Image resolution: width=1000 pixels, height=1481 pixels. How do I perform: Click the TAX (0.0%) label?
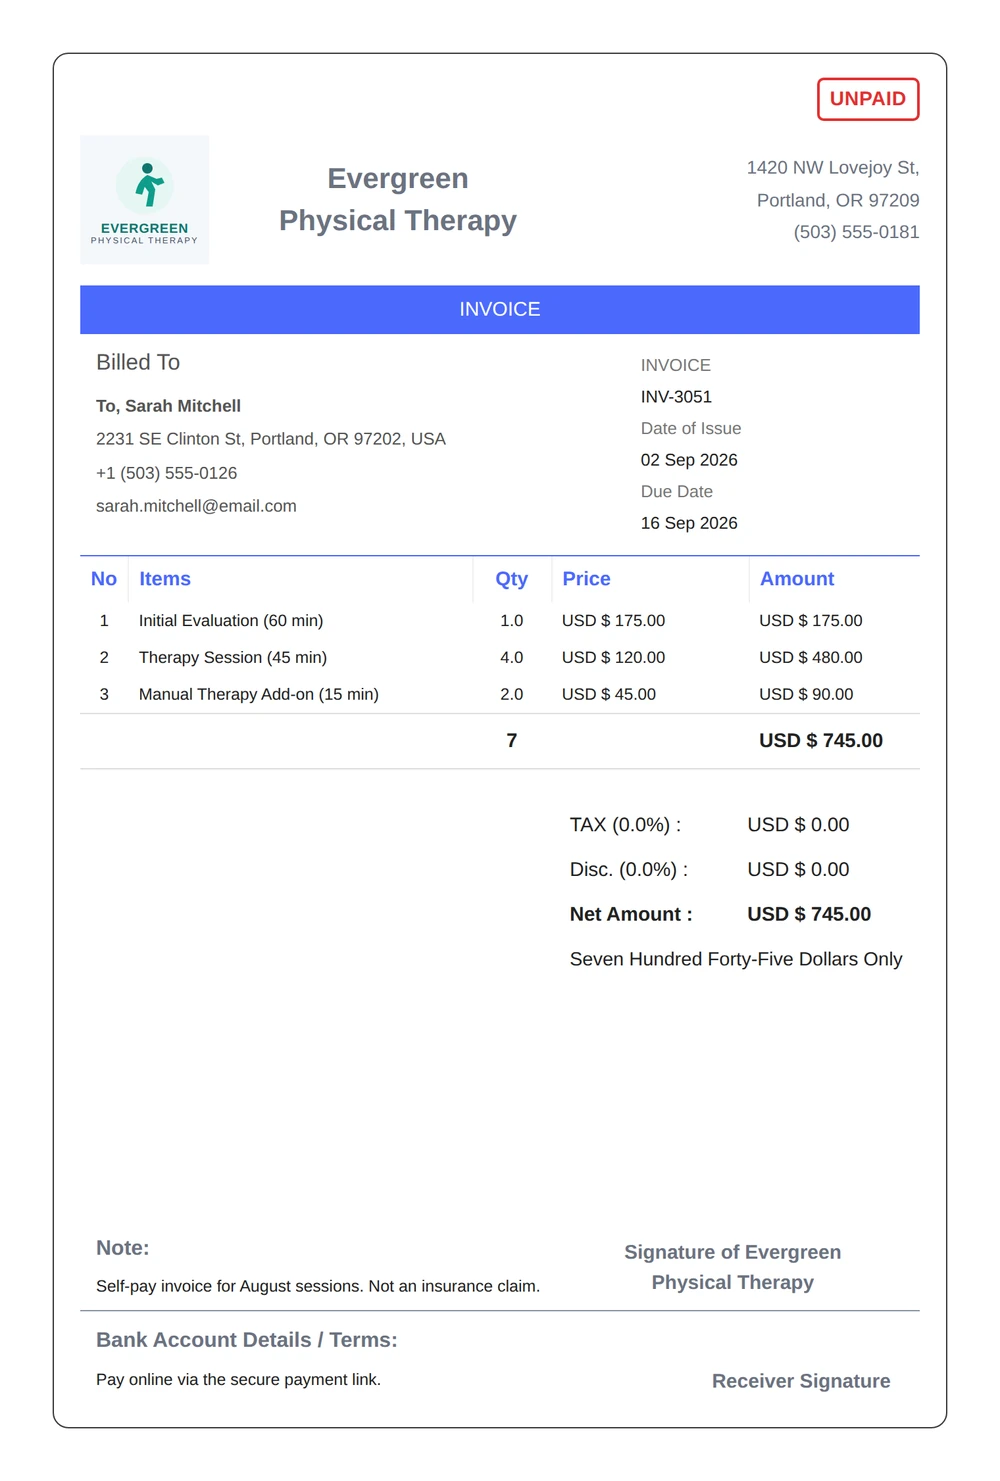pyautogui.click(x=626, y=825)
